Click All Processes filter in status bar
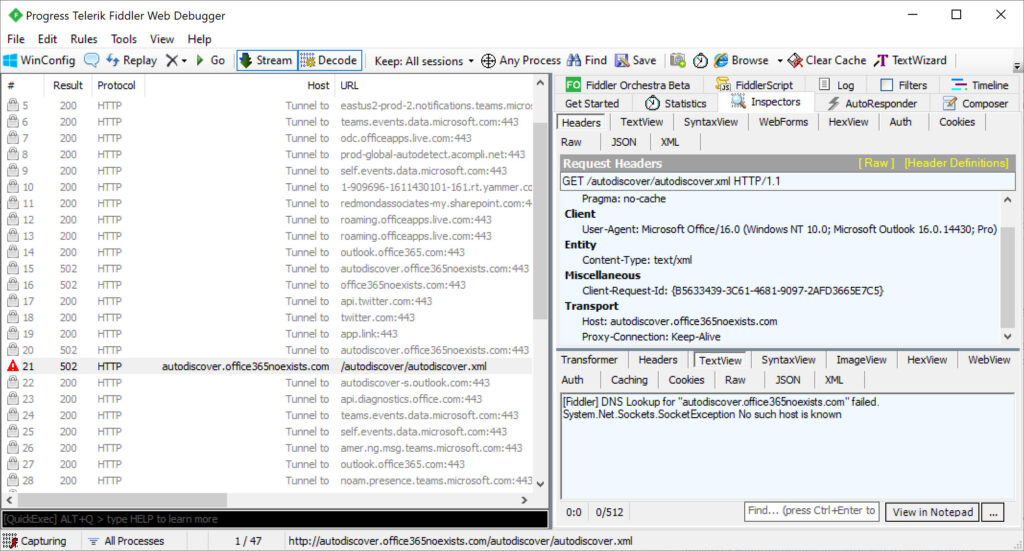Screen dimensions: 1024x551 [126, 541]
